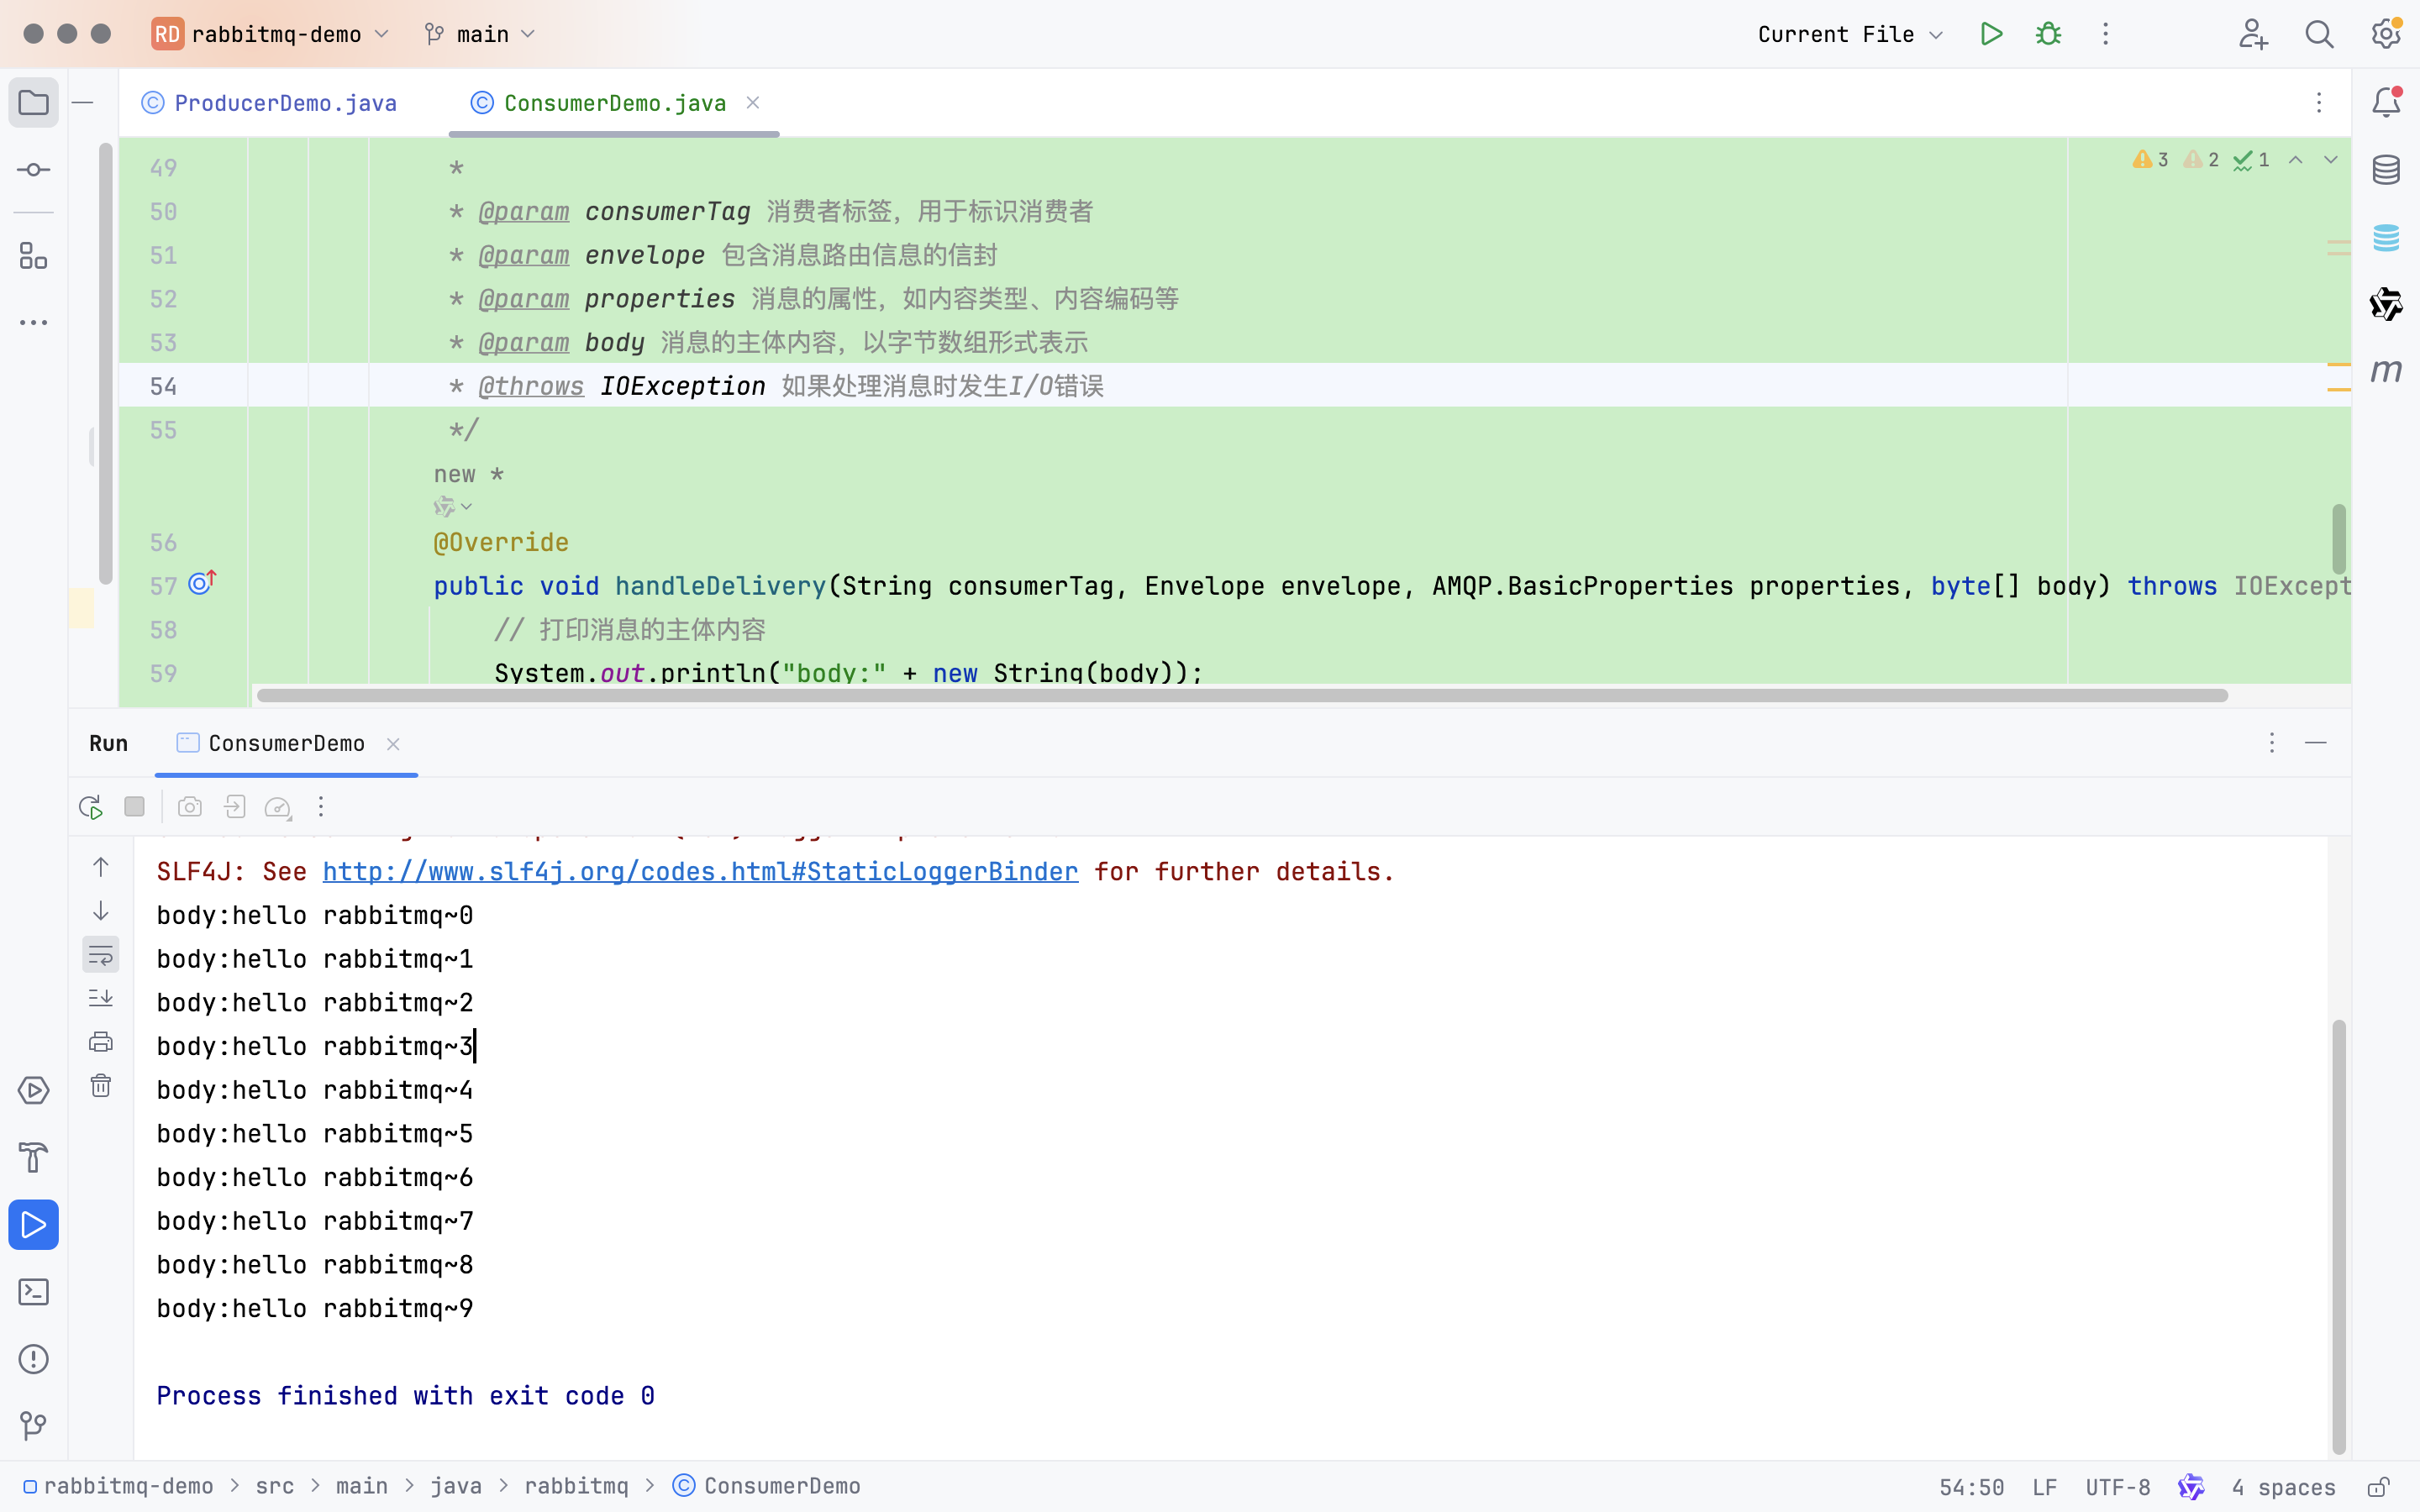Expand Current File run configuration dropdown
The width and height of the screenshot is (2420, 1512).
coord(1849,34)
